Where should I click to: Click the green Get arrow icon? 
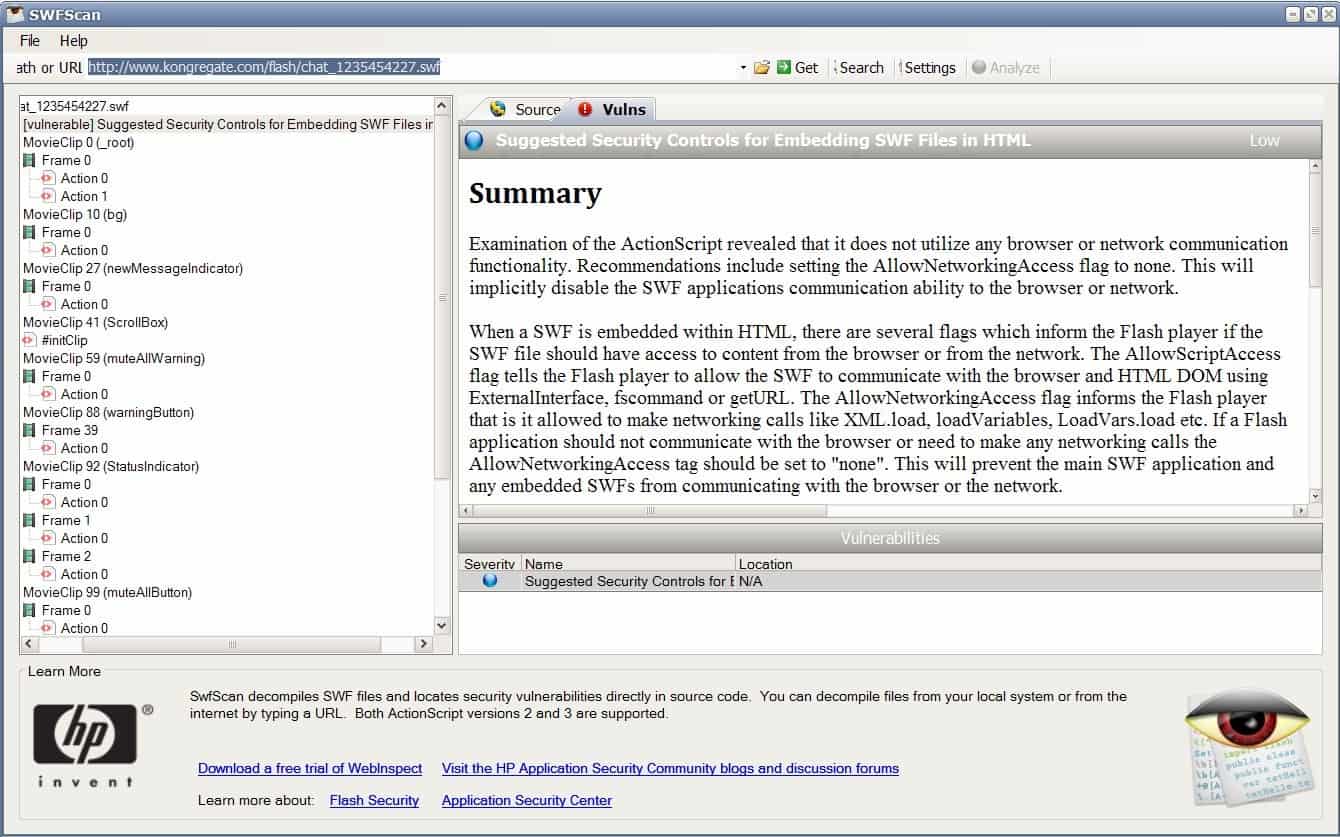coord(784,67)
